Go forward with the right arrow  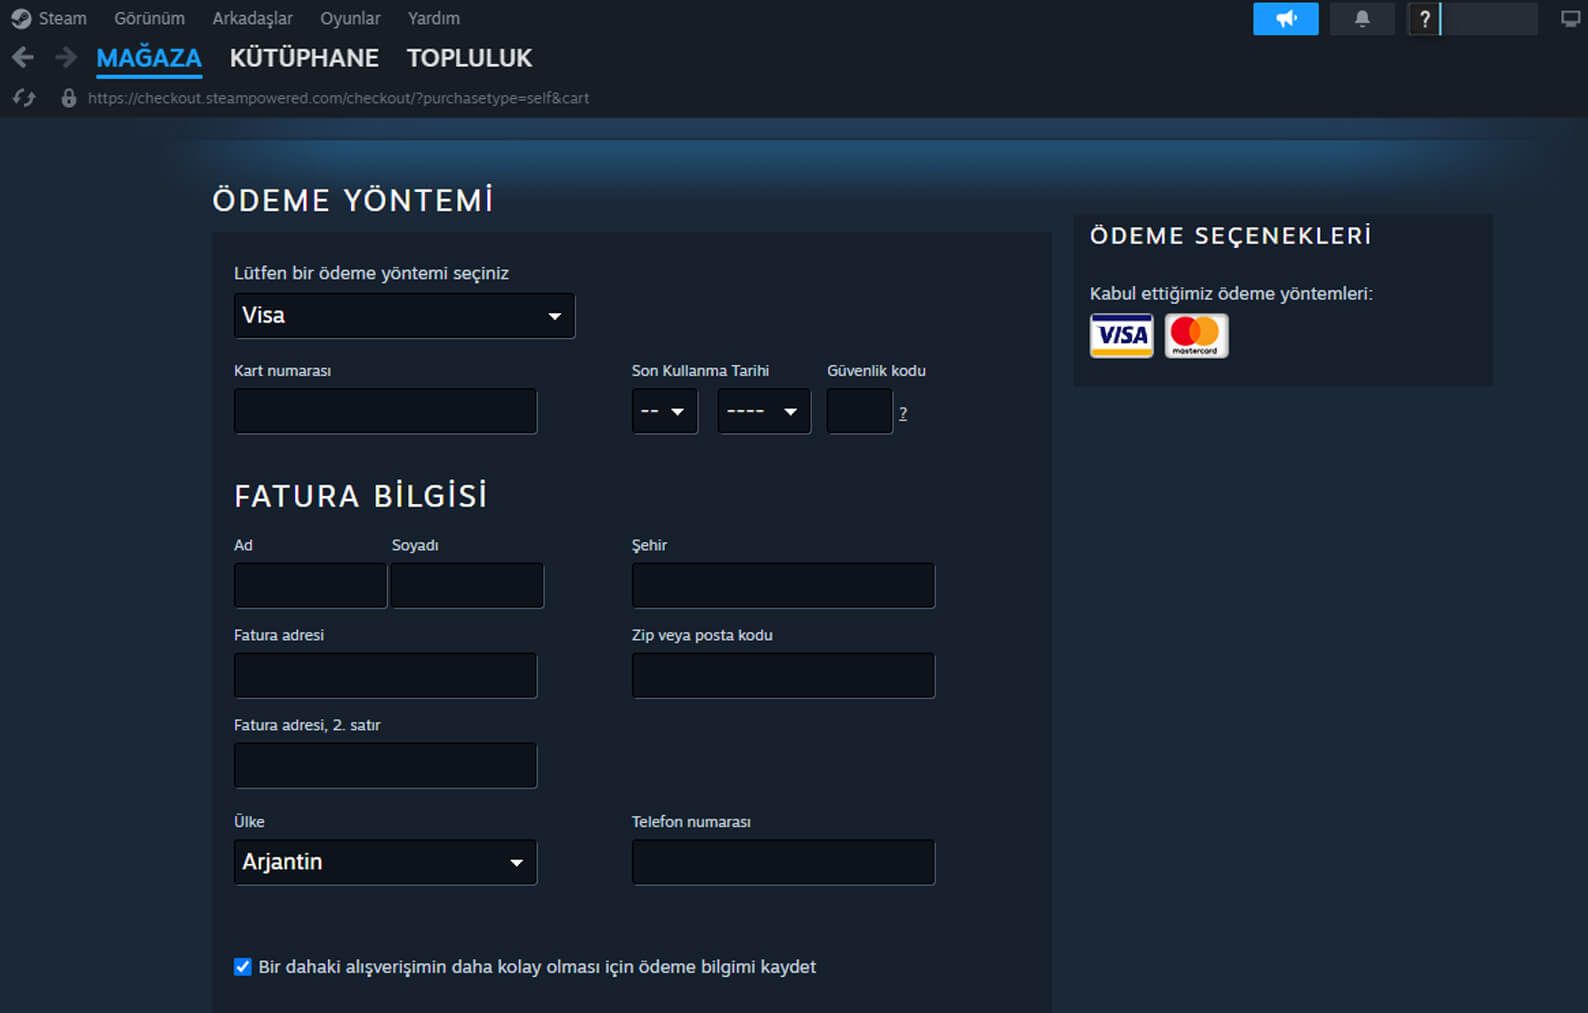pos(66,58)
